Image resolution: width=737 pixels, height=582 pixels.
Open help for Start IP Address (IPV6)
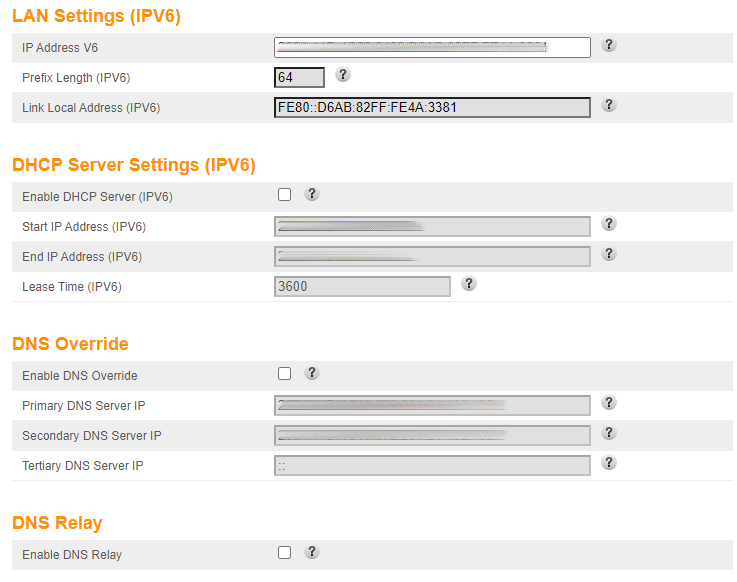coord(609,224)
